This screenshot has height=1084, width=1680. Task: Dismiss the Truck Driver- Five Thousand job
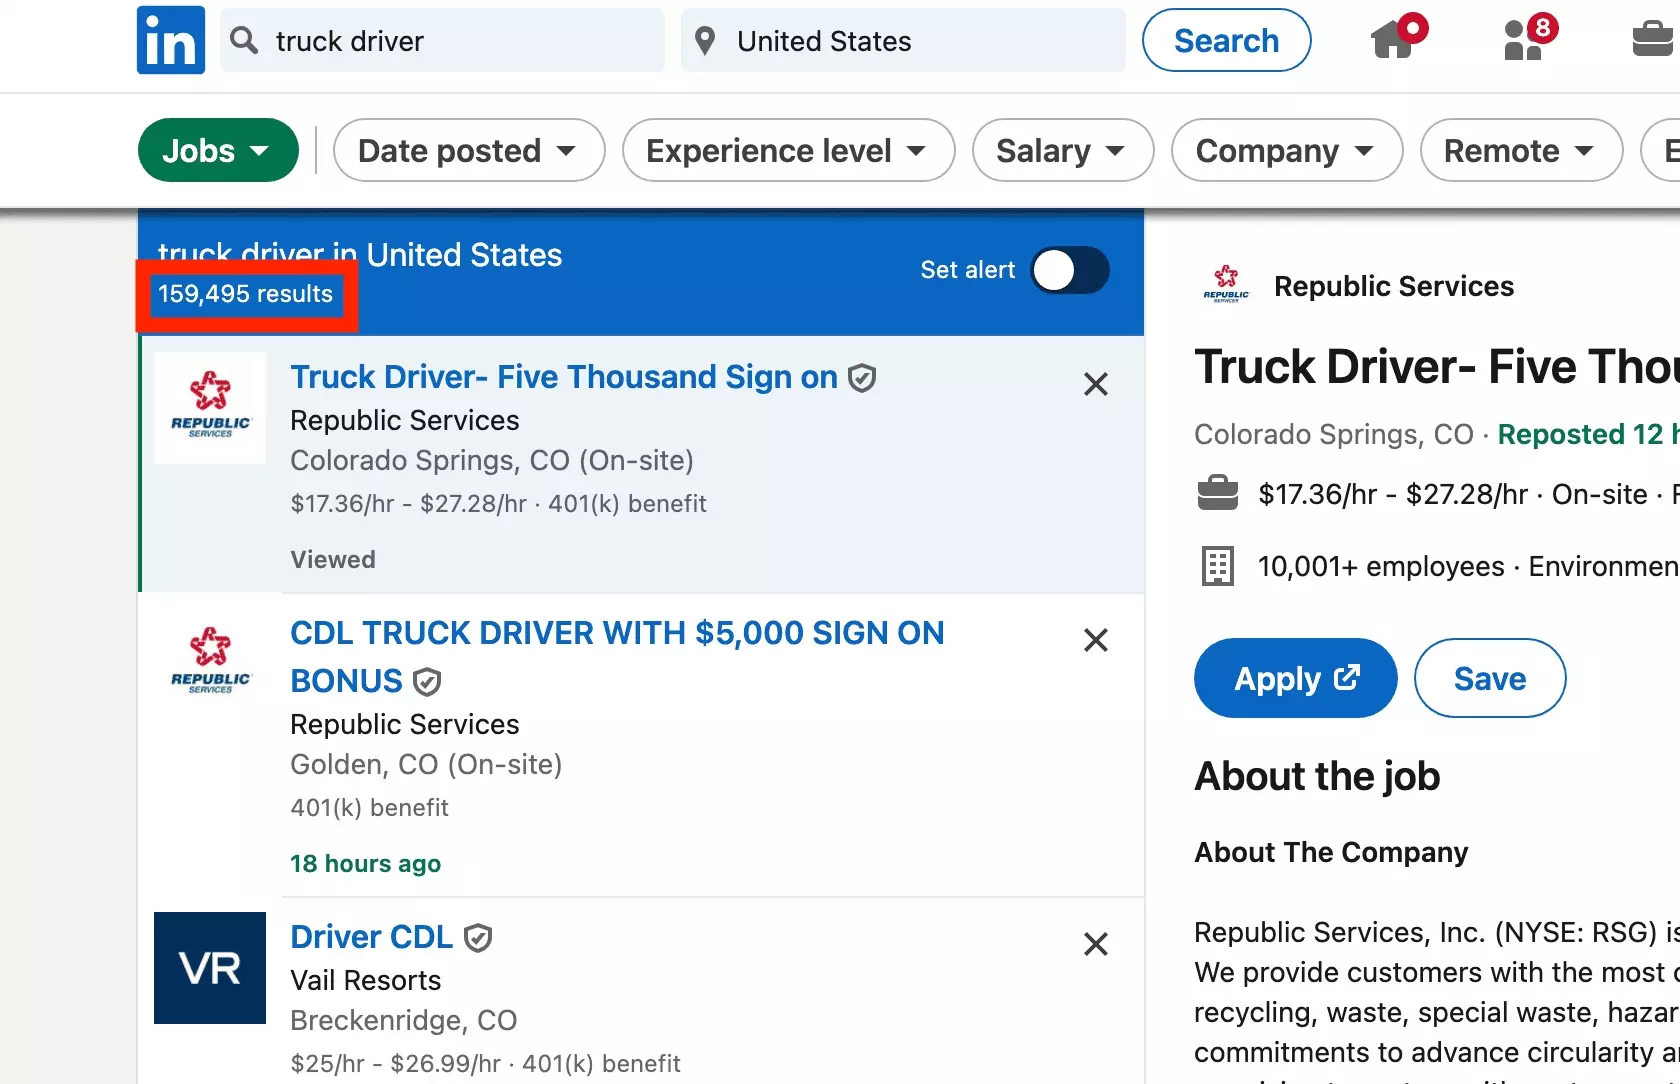click(1096, 384)
